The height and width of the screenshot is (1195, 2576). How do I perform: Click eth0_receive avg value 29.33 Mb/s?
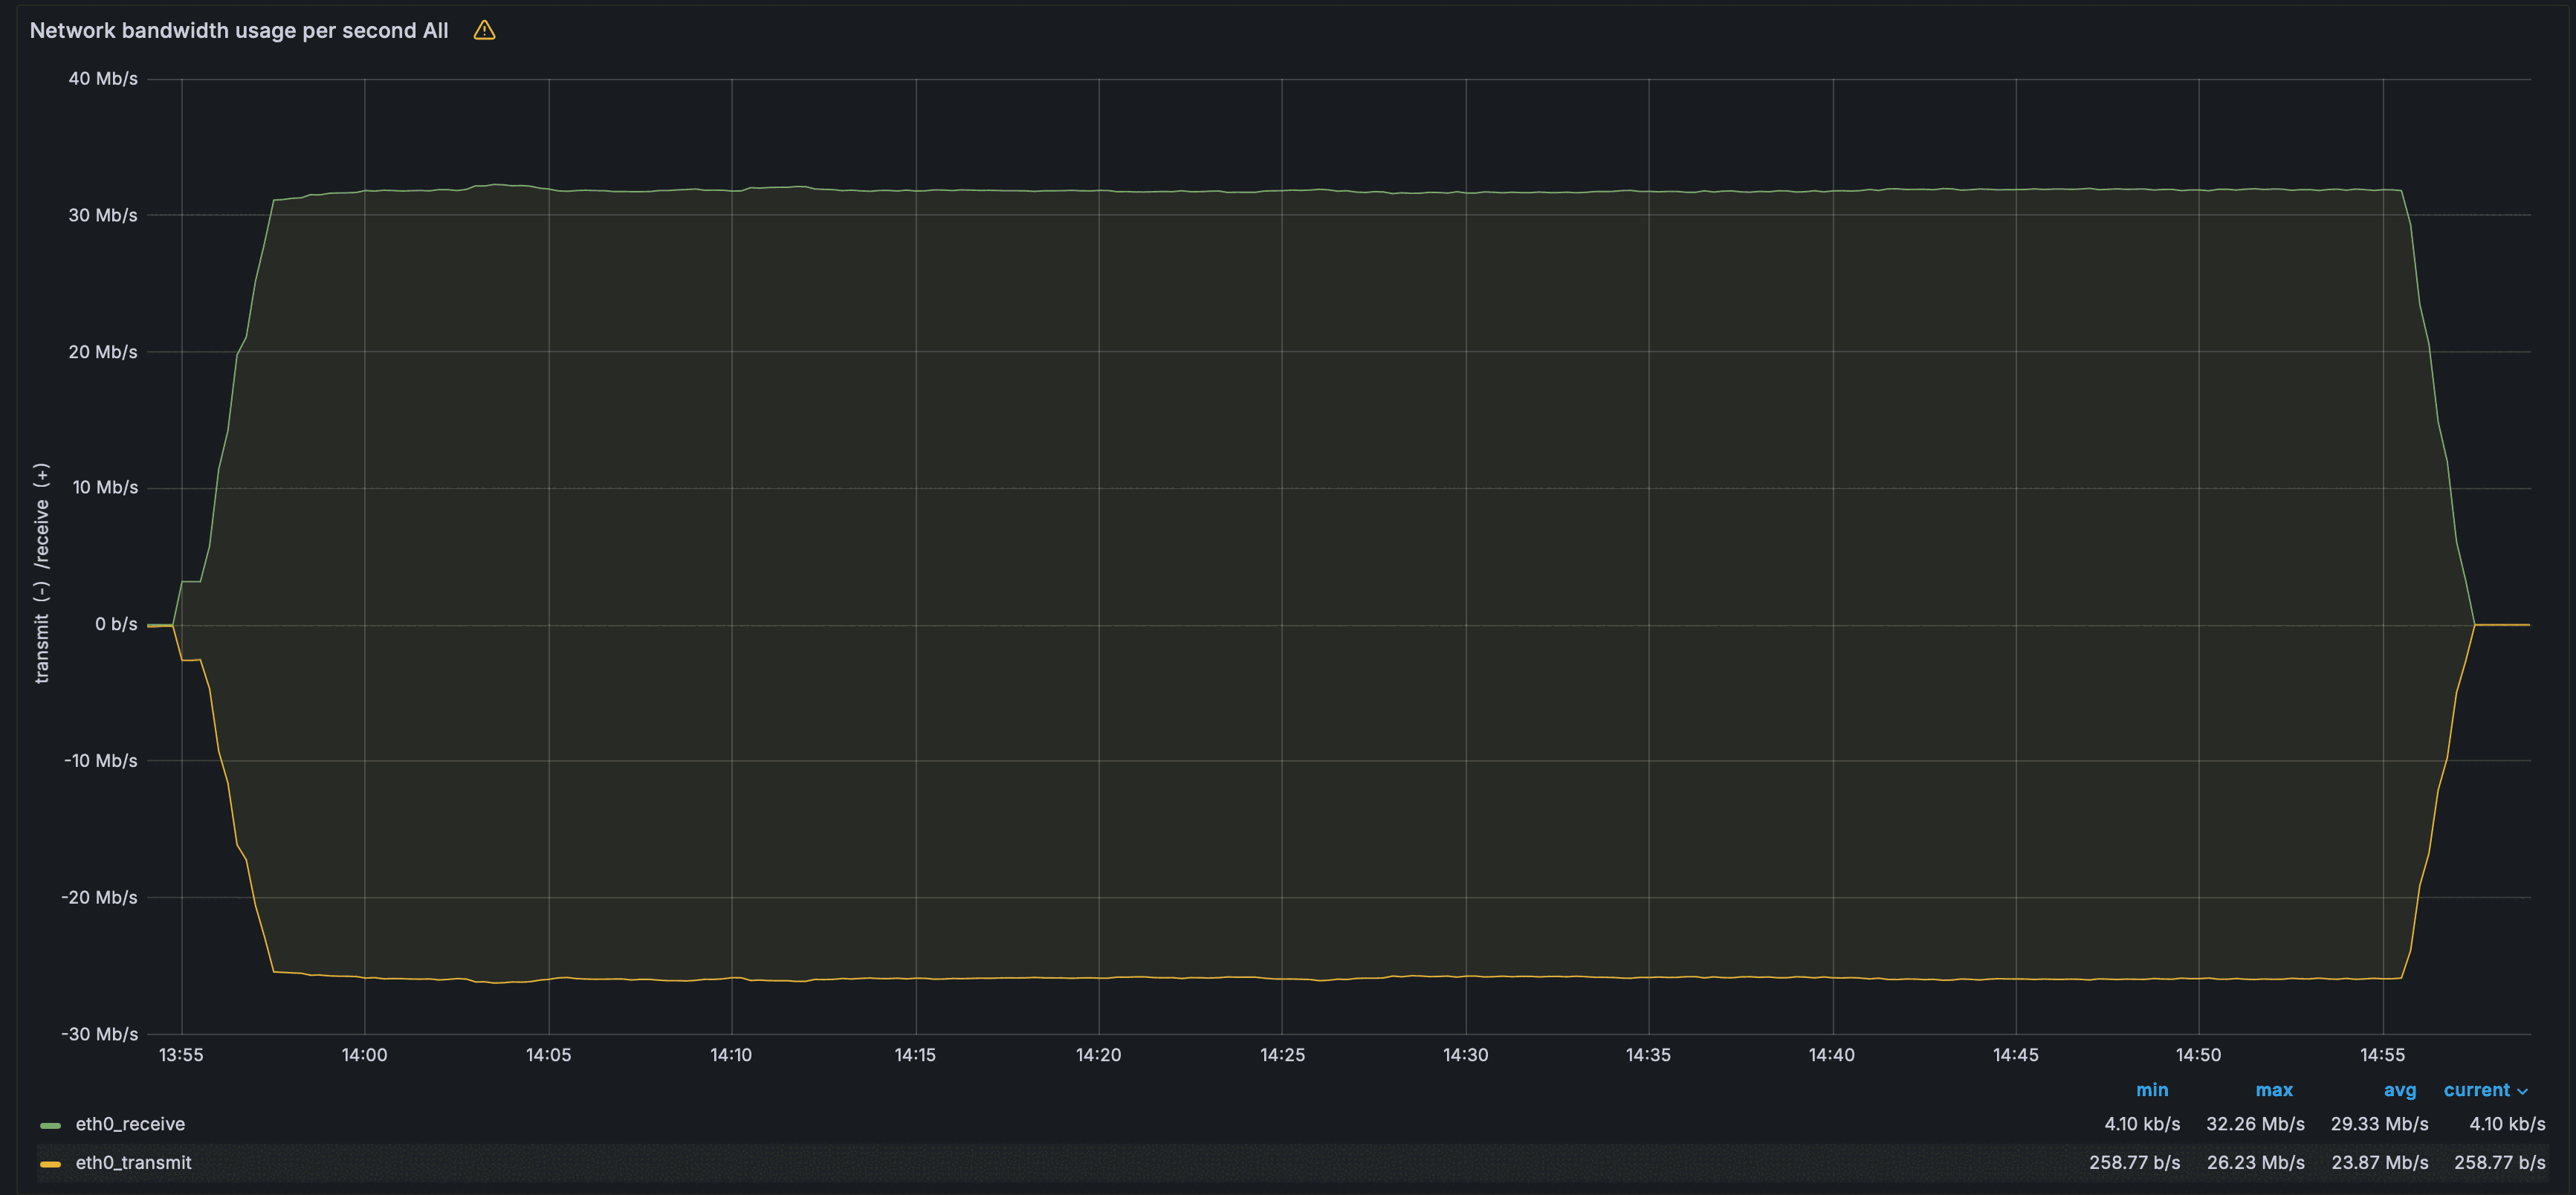pos(2379,1124)
